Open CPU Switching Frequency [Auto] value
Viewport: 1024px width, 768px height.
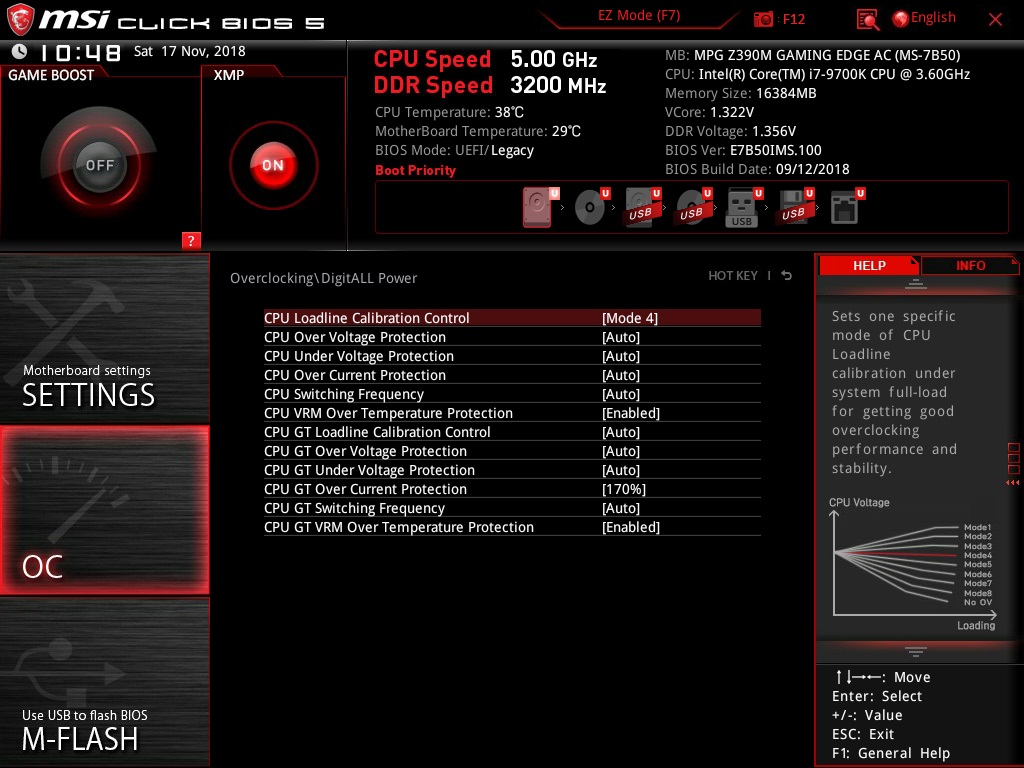click(x=620, y=394)
